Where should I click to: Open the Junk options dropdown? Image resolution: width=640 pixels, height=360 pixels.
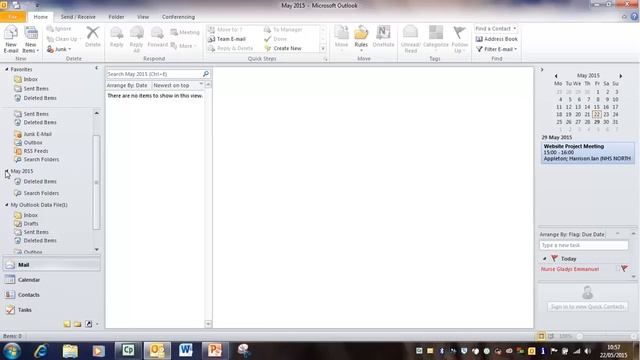[x=59, y=49]
